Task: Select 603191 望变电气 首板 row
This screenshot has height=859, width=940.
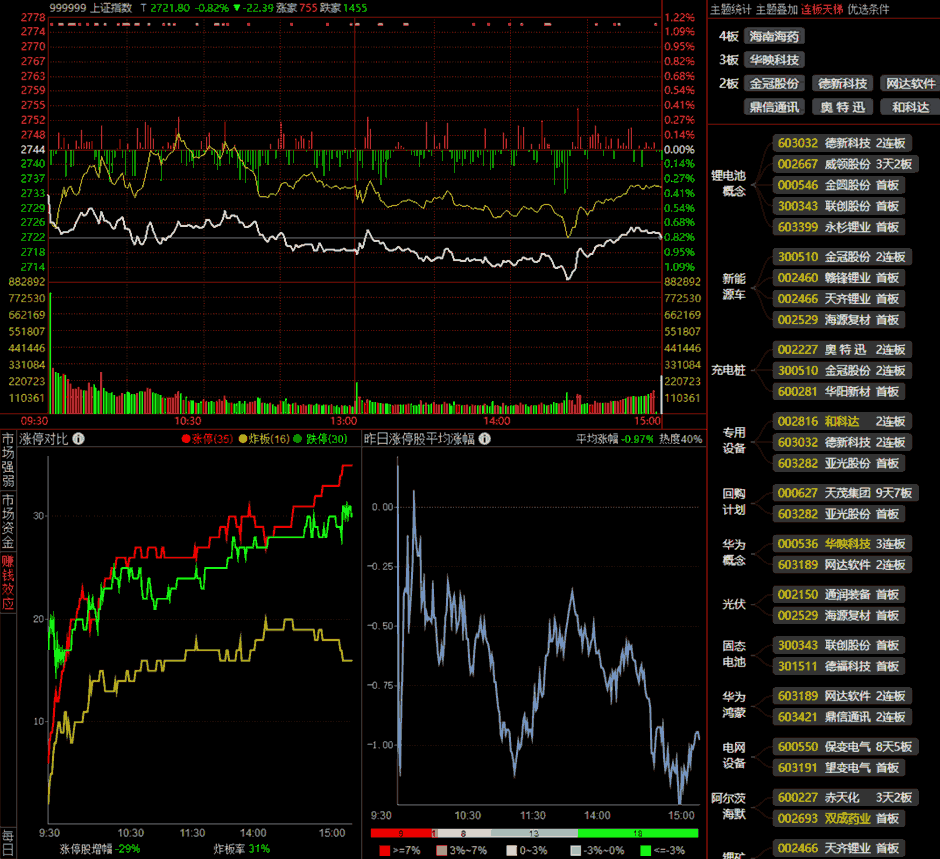Action: tap(838, 768)
